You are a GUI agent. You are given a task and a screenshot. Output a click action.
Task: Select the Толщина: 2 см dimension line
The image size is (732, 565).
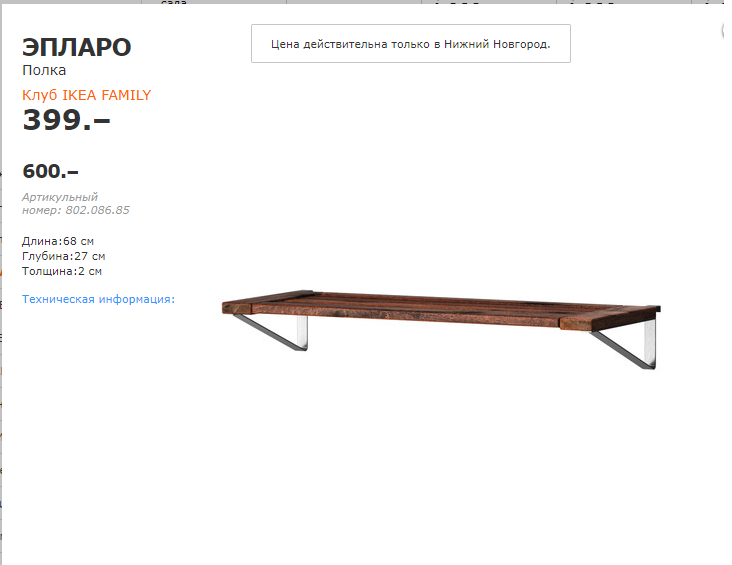tap(62, 271)
